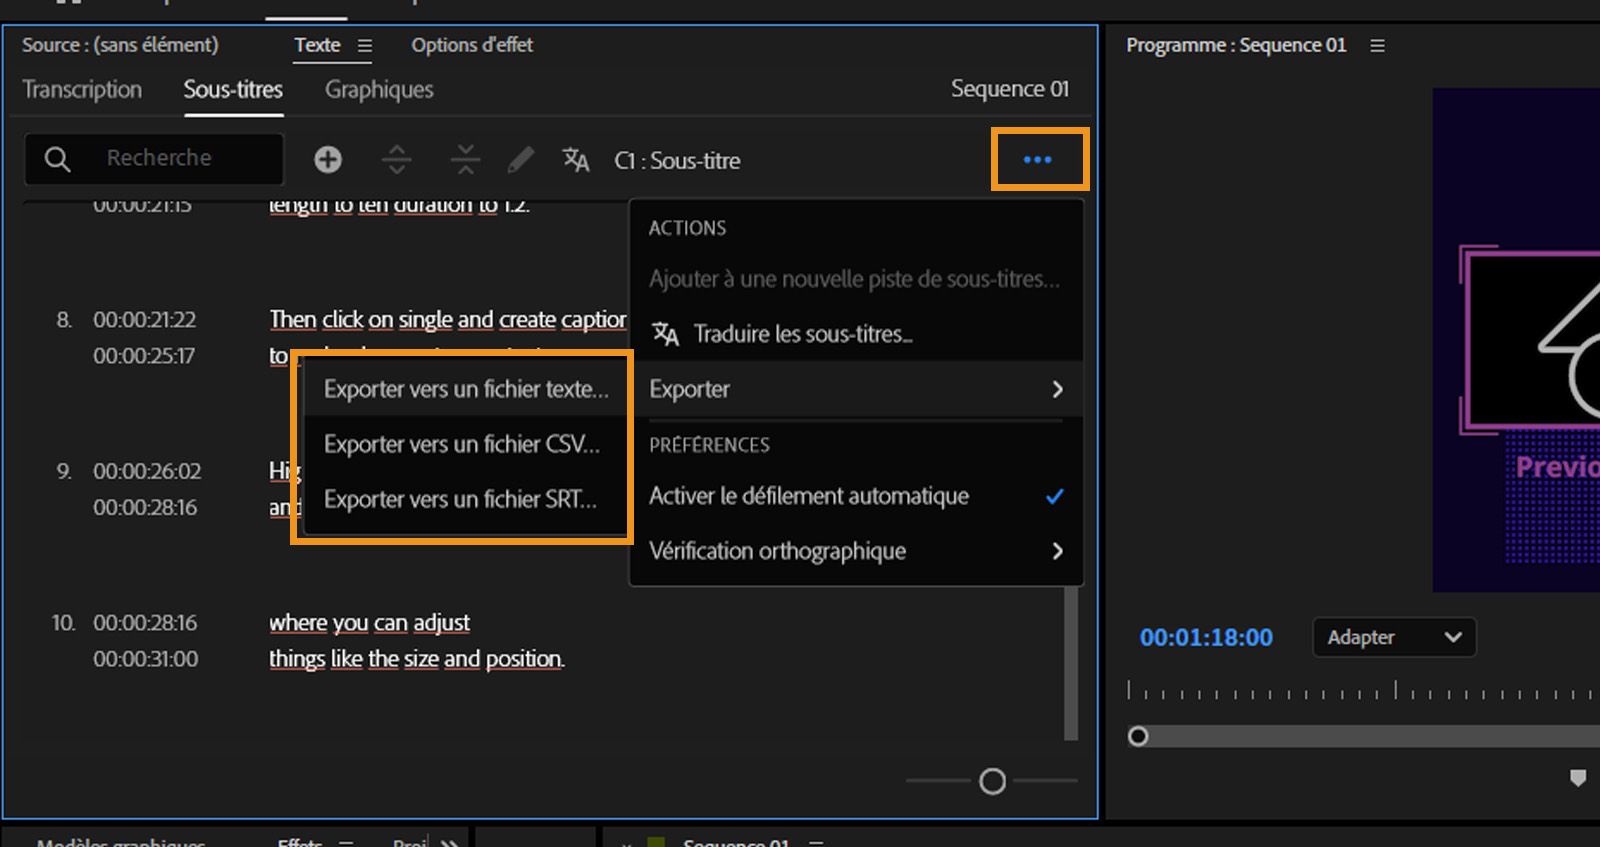
Task: Click the Sequence 01 label in Texte panel
Action: click(x=1010, y=89)
